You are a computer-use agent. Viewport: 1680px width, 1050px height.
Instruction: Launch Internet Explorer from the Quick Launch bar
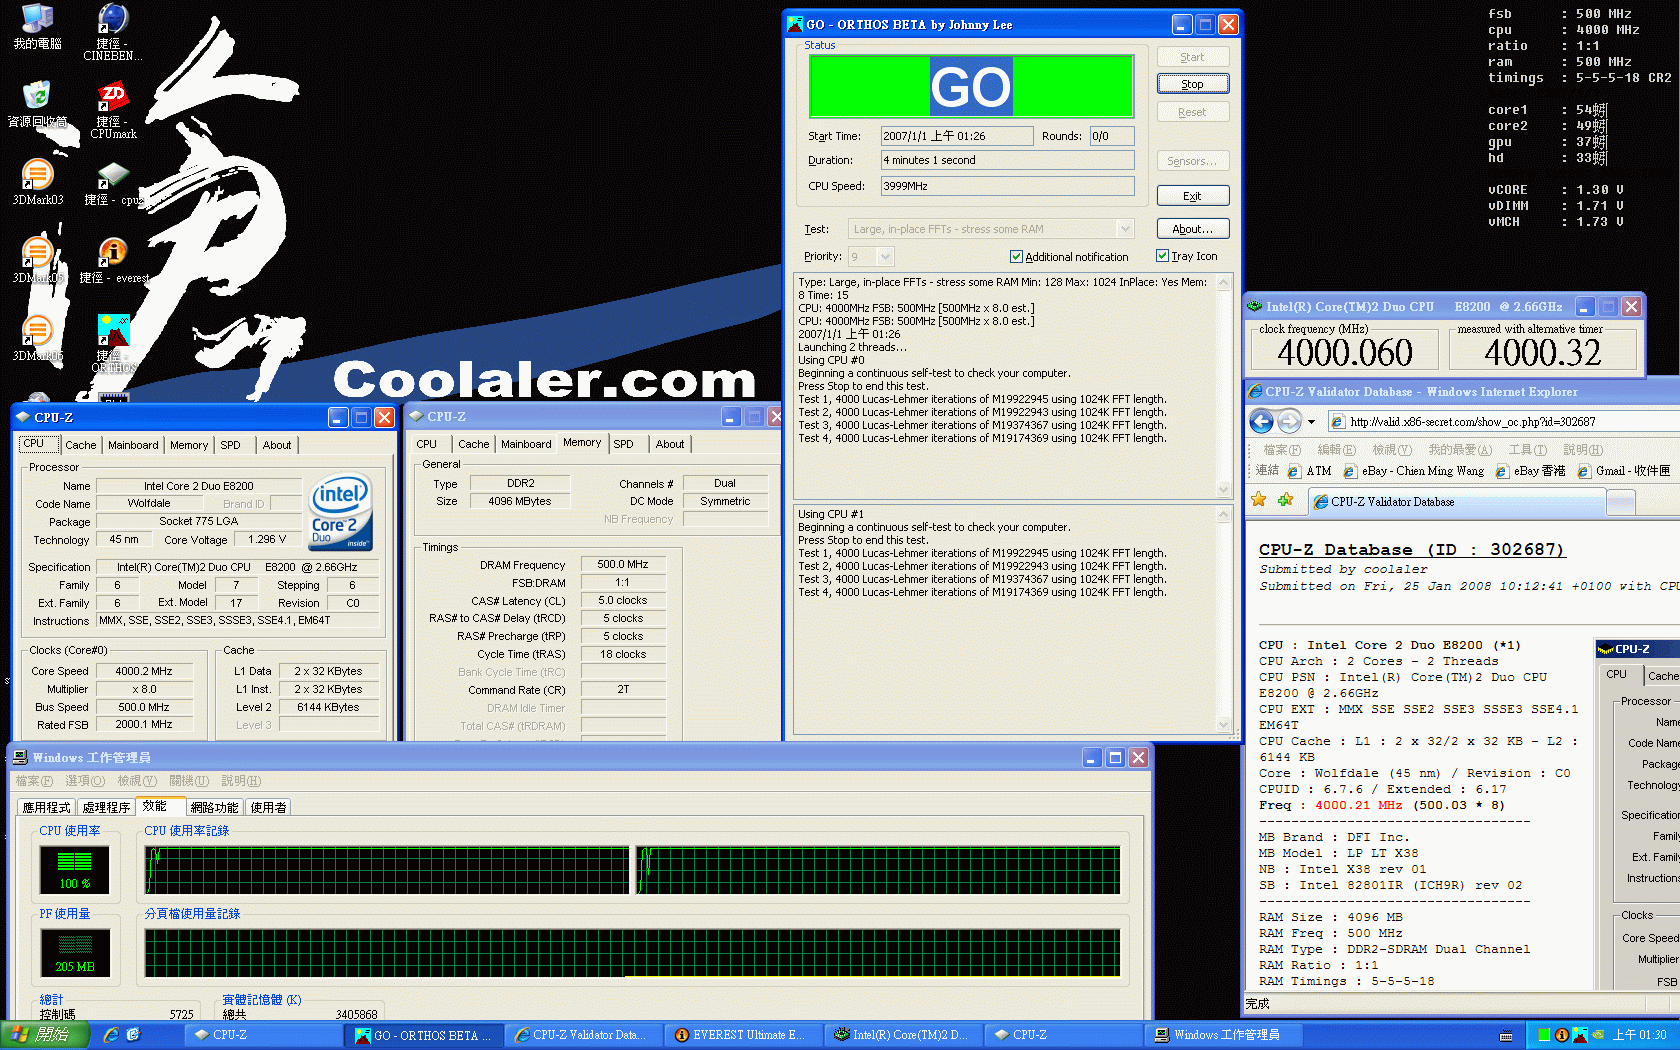(x=111, y=1035)
